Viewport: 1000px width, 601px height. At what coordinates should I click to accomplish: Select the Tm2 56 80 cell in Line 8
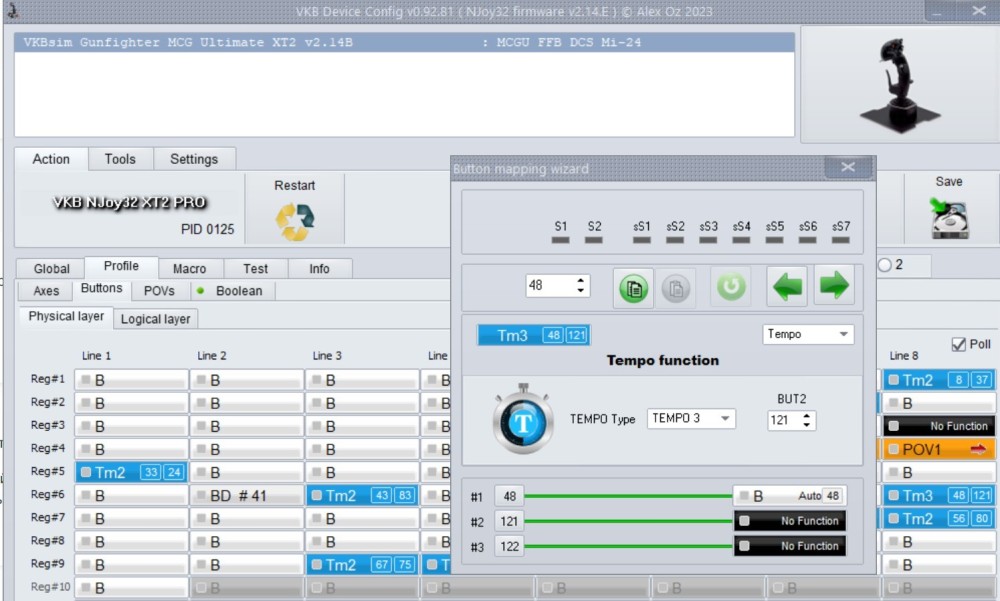[x=939, y=519]
